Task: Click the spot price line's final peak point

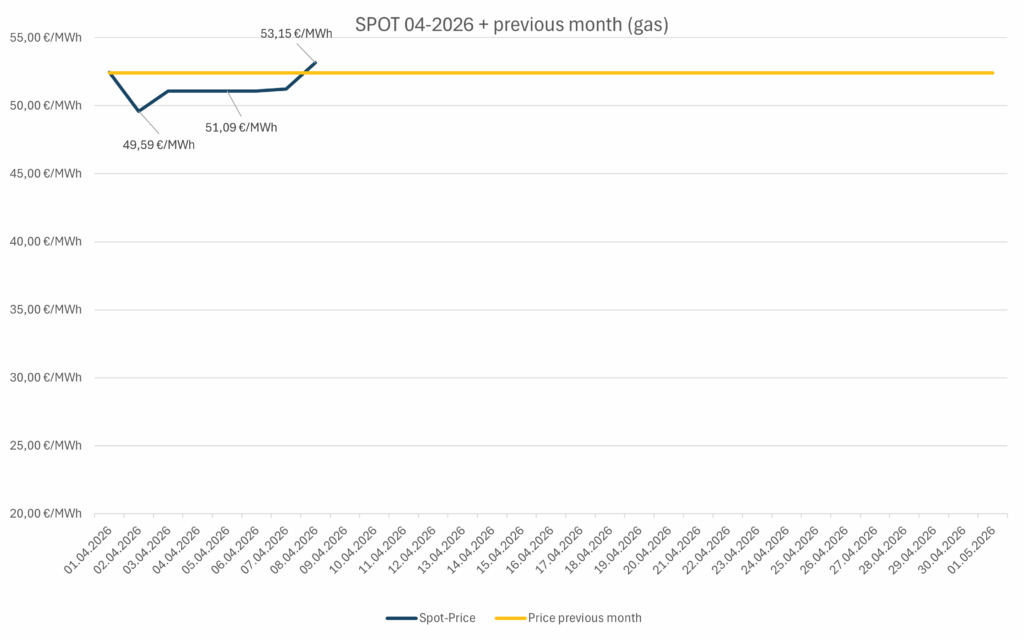Action: pos(315,62)
